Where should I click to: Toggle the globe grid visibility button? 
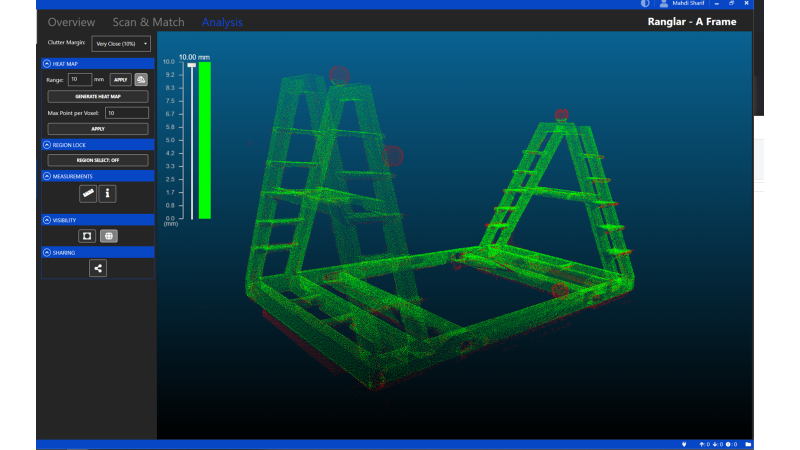click(x=109, y=236)
